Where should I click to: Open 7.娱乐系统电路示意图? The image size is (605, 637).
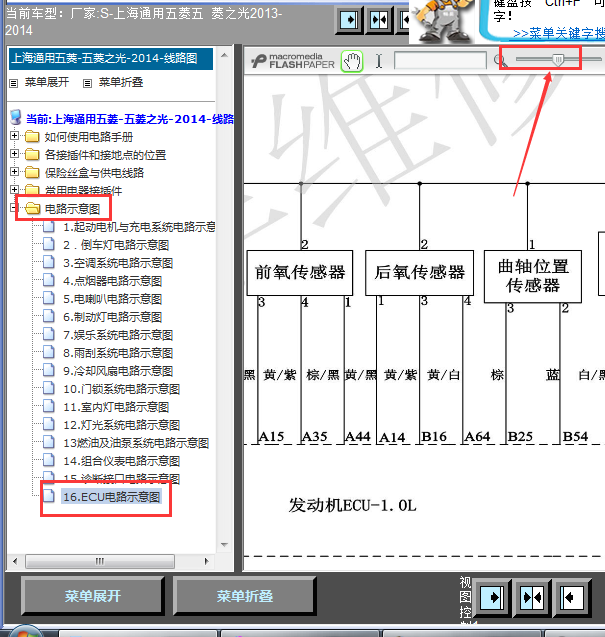(118, 335)
